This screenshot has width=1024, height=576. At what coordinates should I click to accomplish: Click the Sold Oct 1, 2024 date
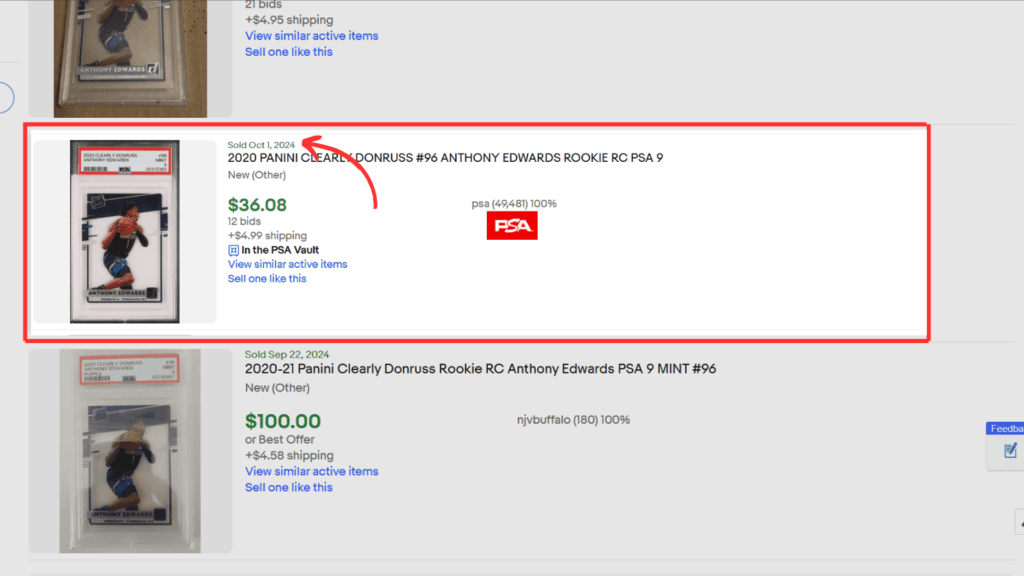point(261,145)
